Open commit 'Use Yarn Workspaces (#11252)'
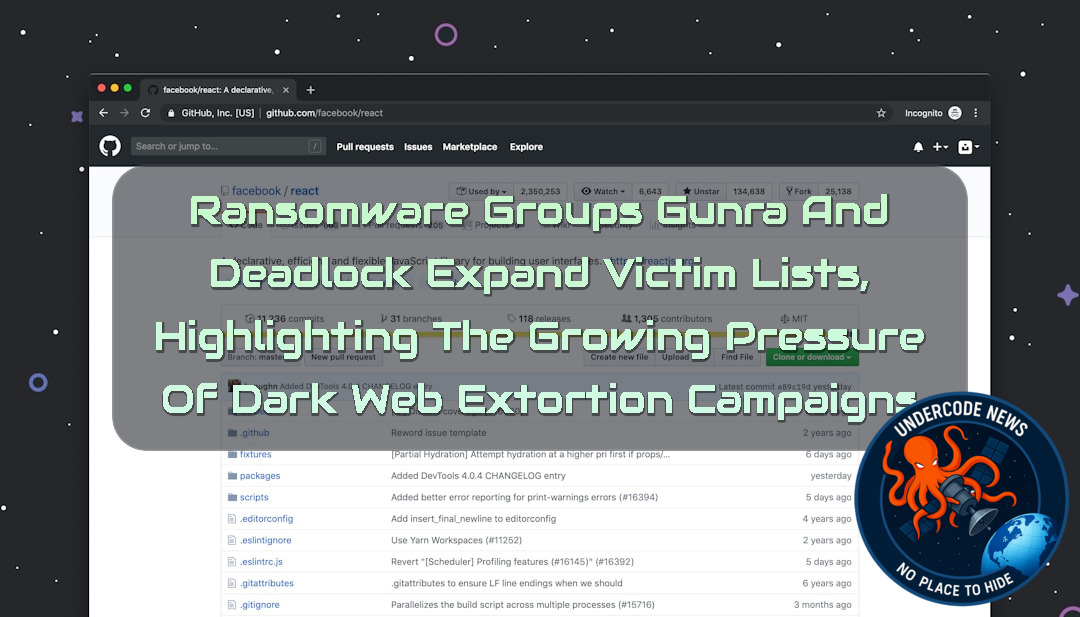1080x617 pixels. tap(457, 541)
